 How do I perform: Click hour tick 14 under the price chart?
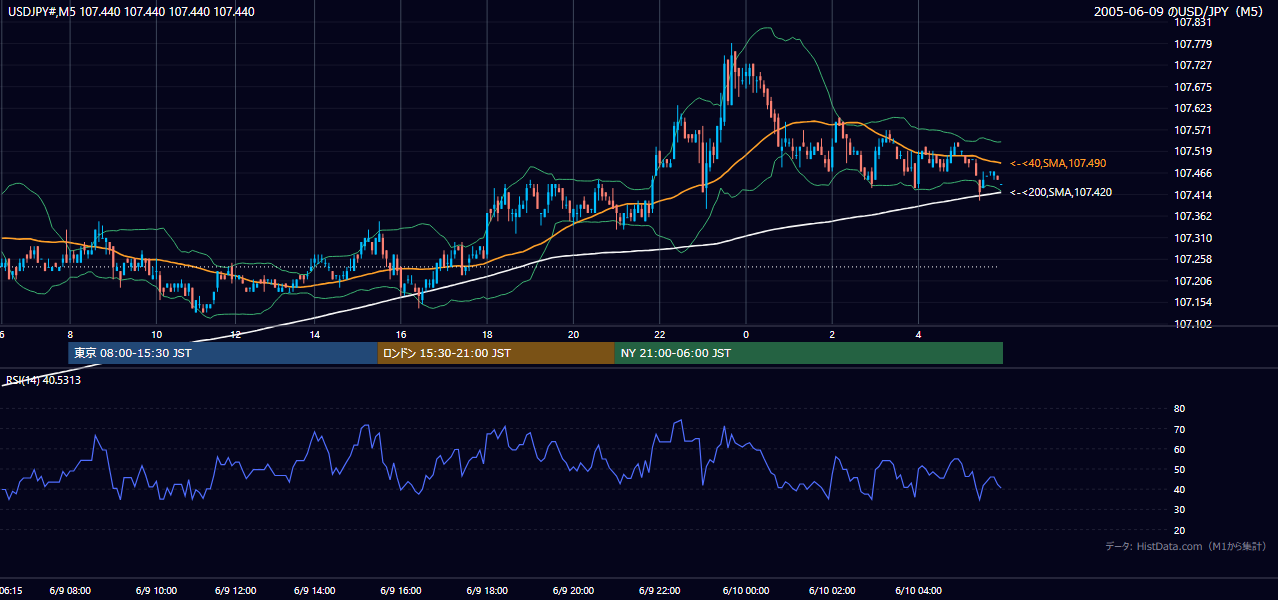[x=314, y=334]
